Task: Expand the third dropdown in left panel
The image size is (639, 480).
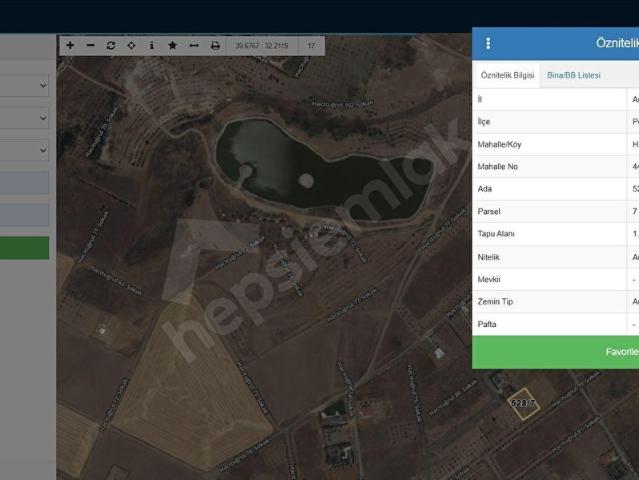Action: click(24, 150)
